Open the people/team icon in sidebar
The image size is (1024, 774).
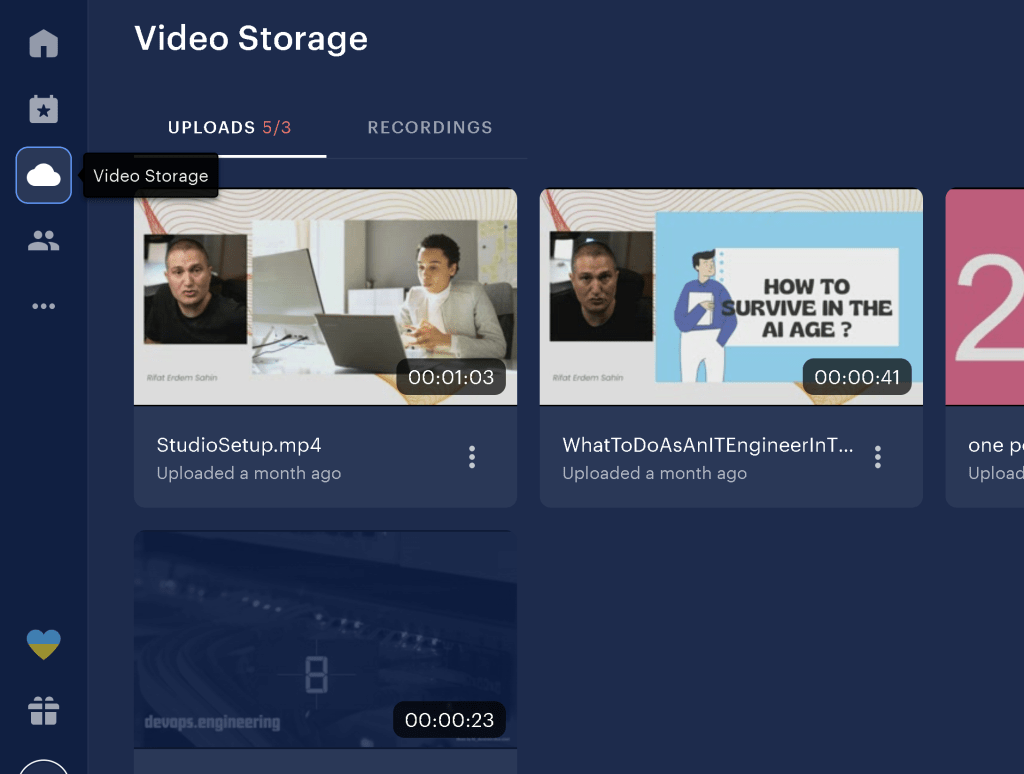tap(44, 240)
